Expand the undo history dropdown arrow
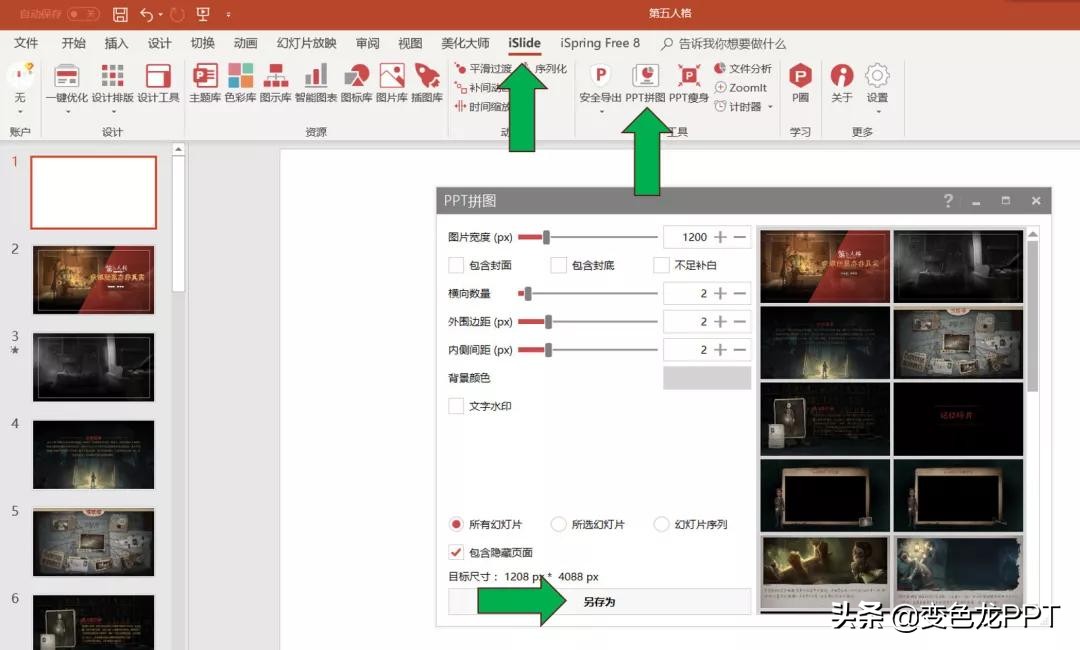Image resolution: width=1080 pixels, height=650 pixels. [160, 14]
